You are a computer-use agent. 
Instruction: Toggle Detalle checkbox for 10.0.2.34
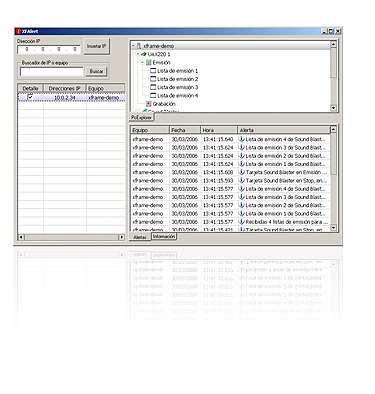pyautogui.click(x=30, y=97)
